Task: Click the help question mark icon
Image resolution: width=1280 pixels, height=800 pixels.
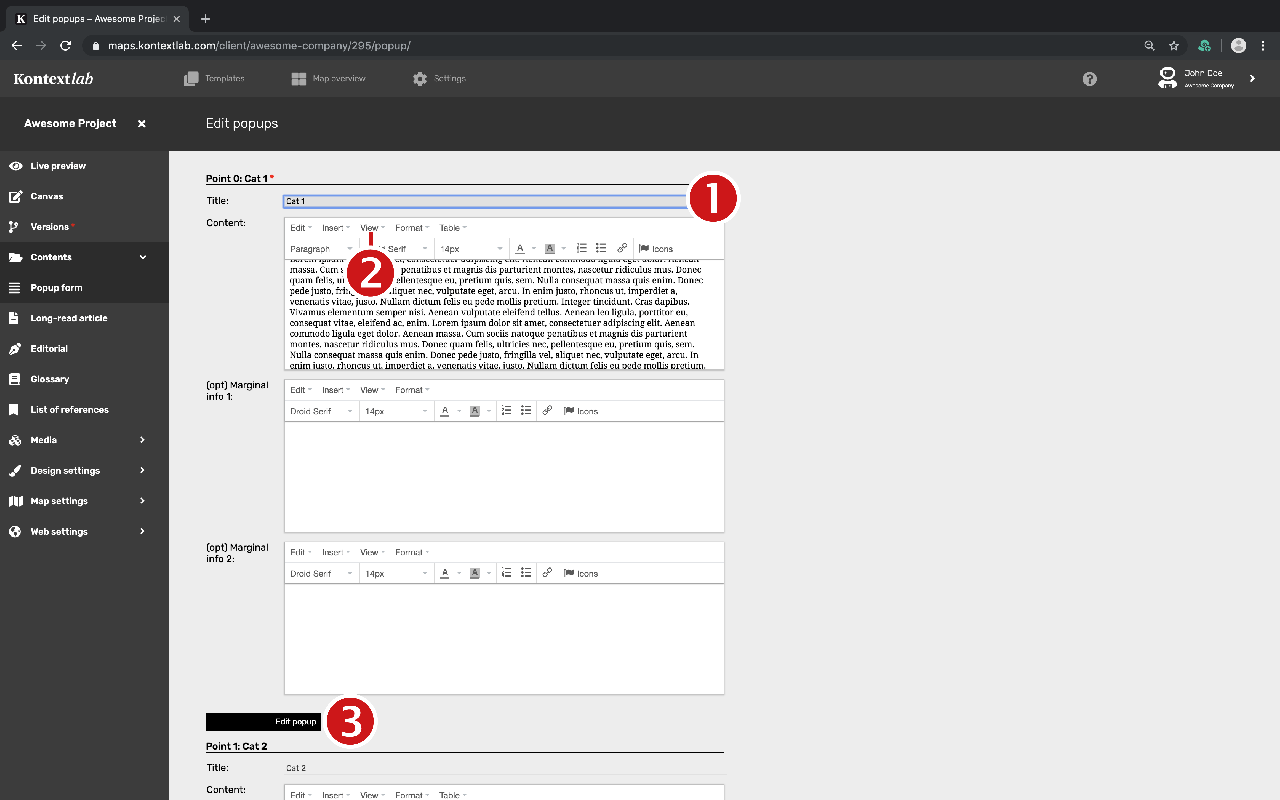Action: click(x=1090, y=79)
